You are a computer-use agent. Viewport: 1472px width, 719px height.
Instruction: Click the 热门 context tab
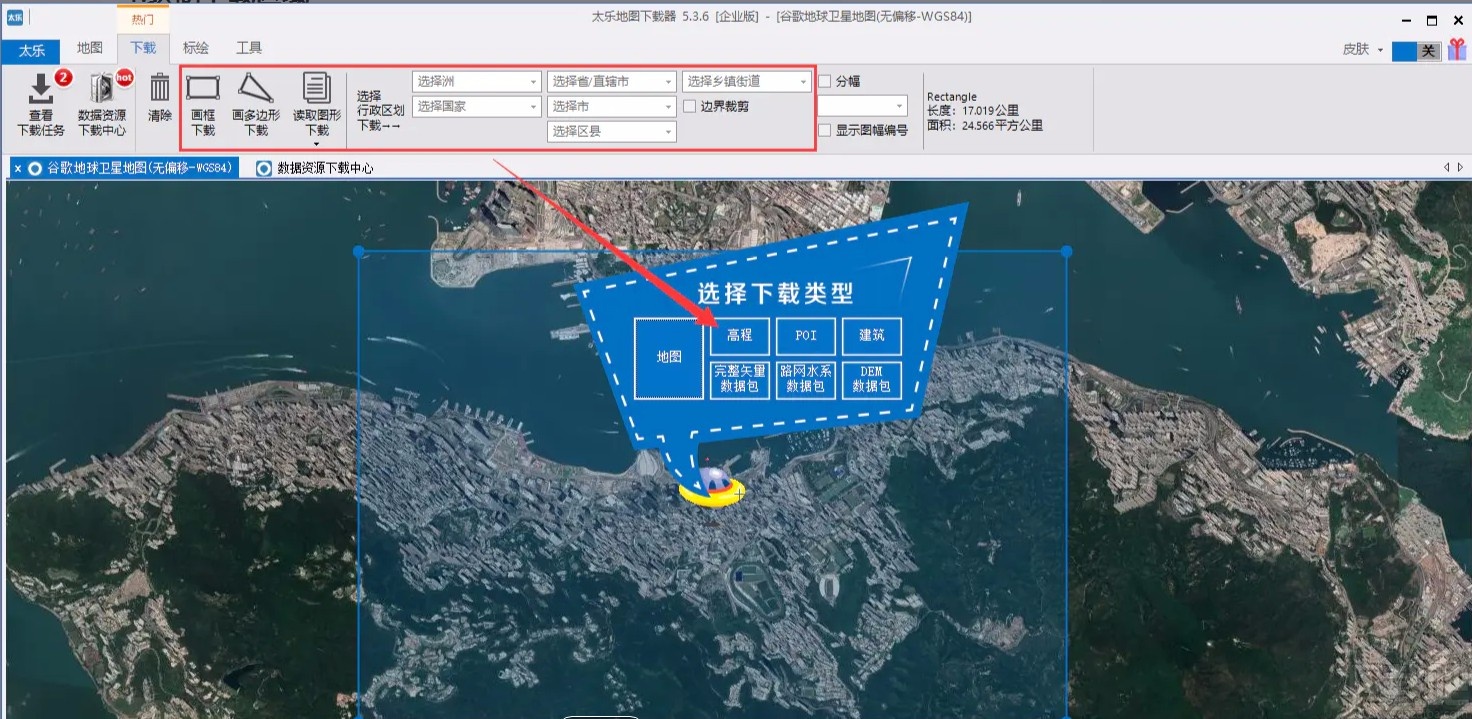143,19
